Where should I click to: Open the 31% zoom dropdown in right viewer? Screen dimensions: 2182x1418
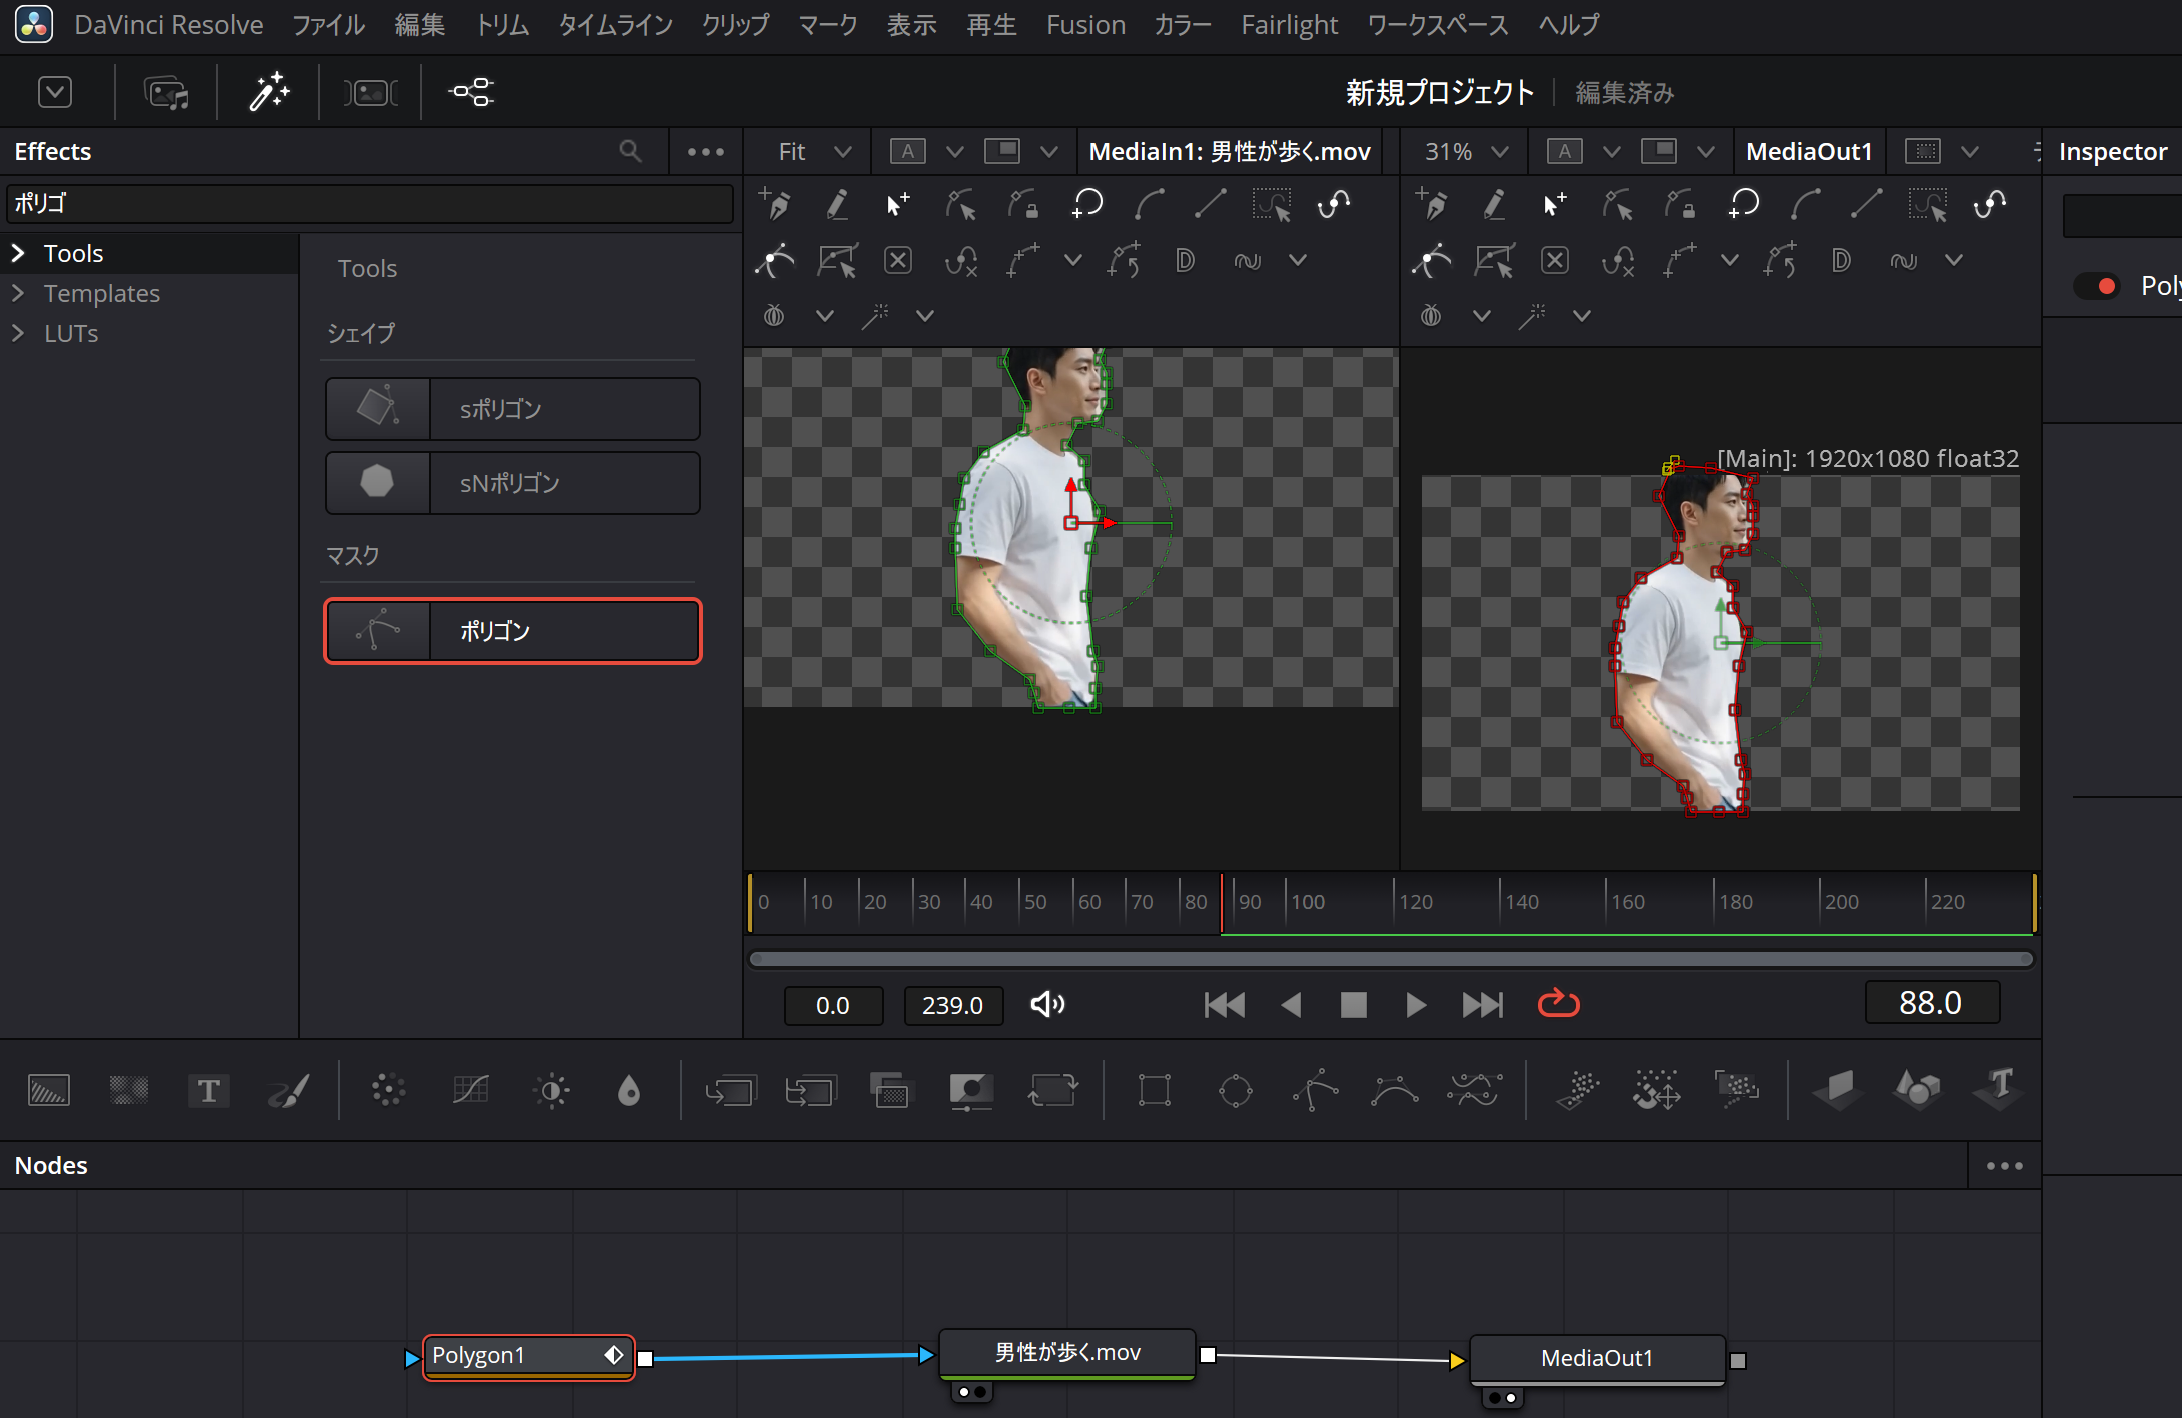(1466, 152)
